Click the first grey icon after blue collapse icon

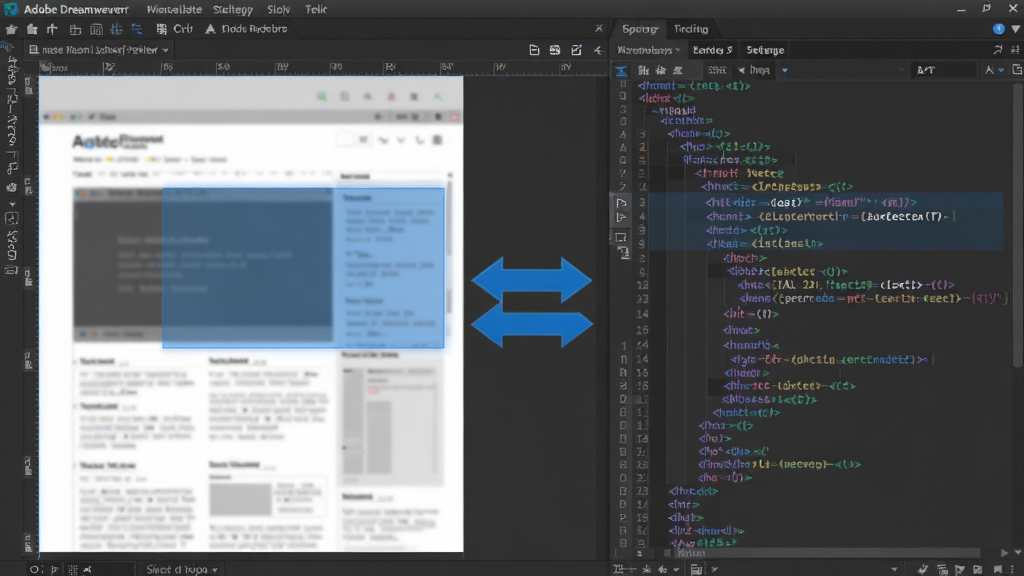pyautogui.click(x=643, y=70)
